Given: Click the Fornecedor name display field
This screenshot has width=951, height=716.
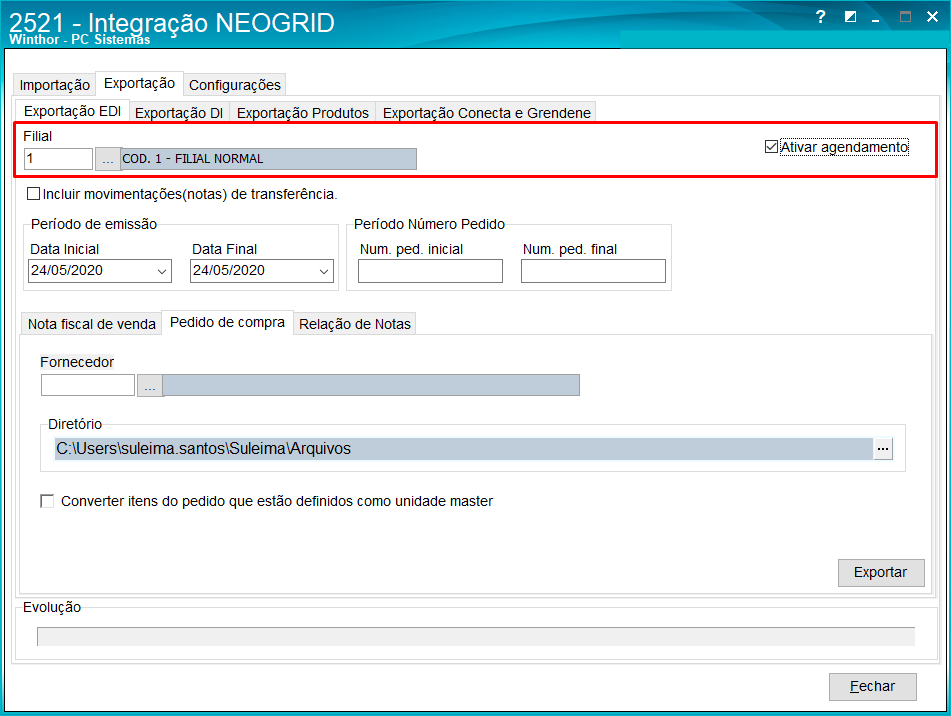Looking at the screenshot, I should 371,386.
